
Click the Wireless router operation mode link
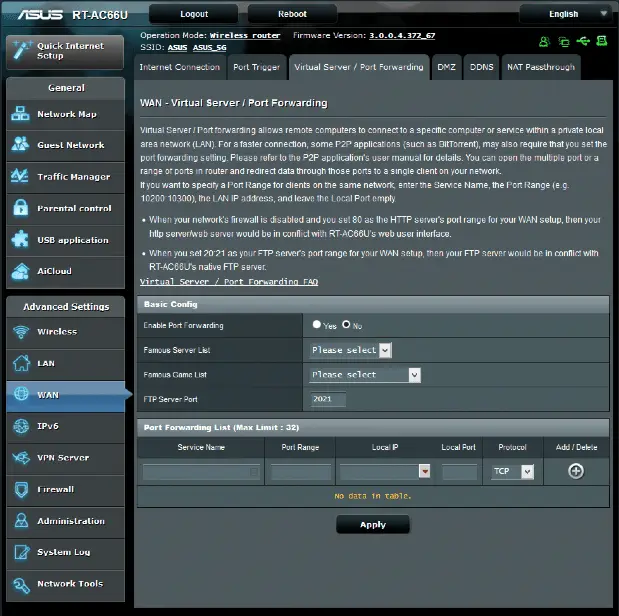[245, 36]
